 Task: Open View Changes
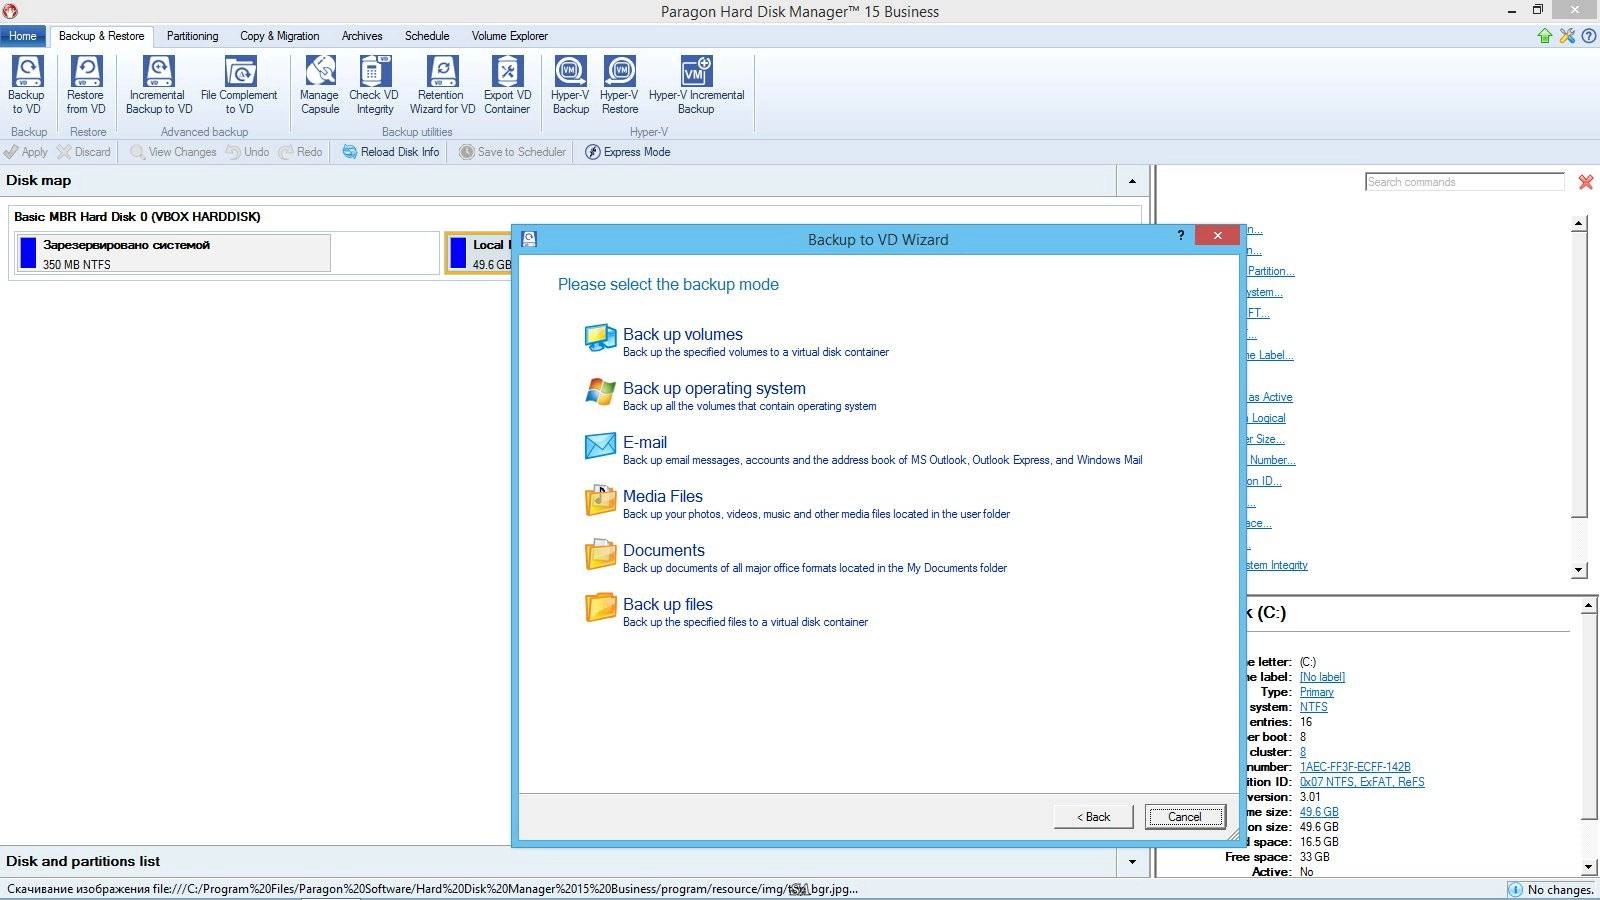point(173,152)
